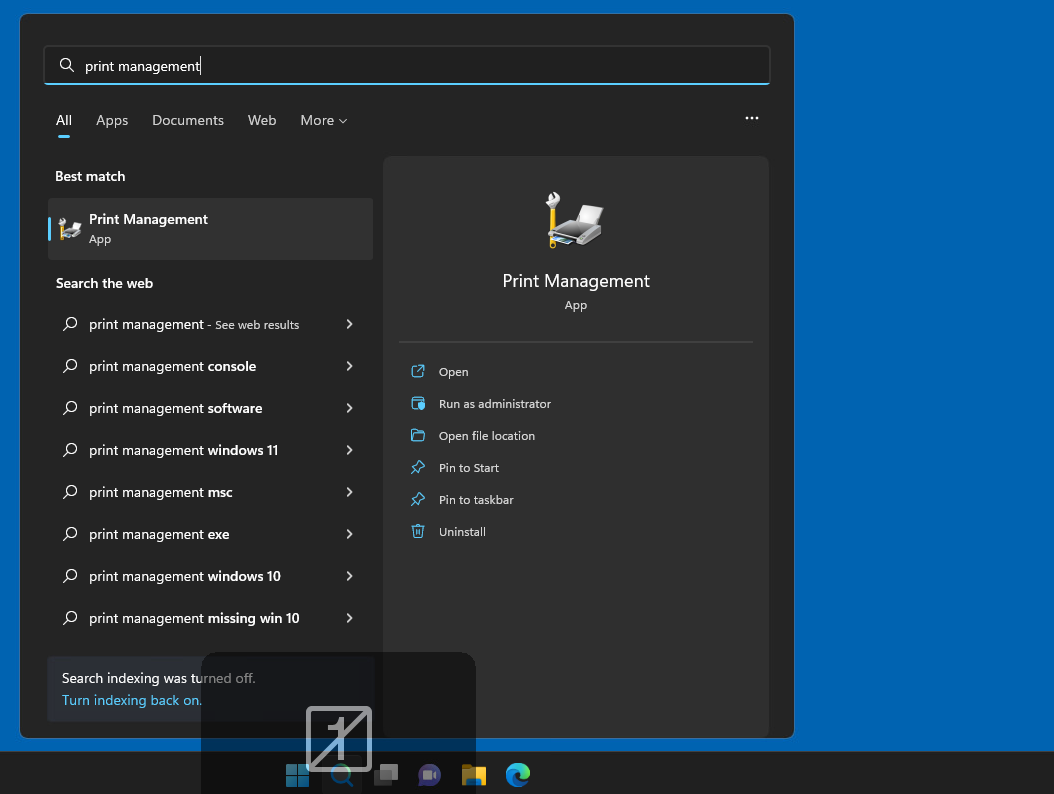Expand arrow for 'print management software'

click(x=350, y=408)
